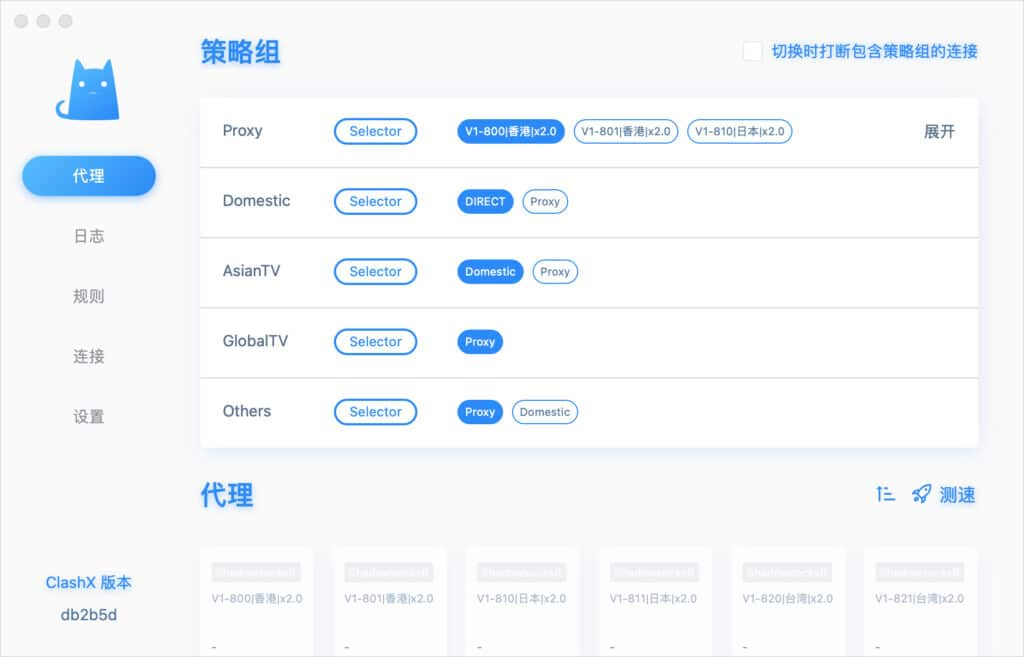Click the 测速 speed test button
Image resolution: width=1024 pixels, height=657 pixels.
coord(956,493)
